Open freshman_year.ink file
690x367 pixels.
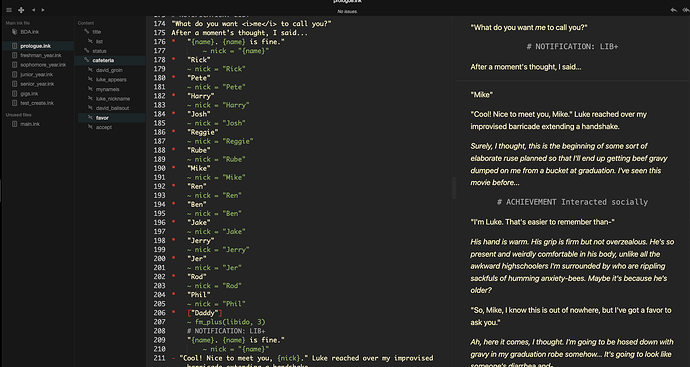40,55
